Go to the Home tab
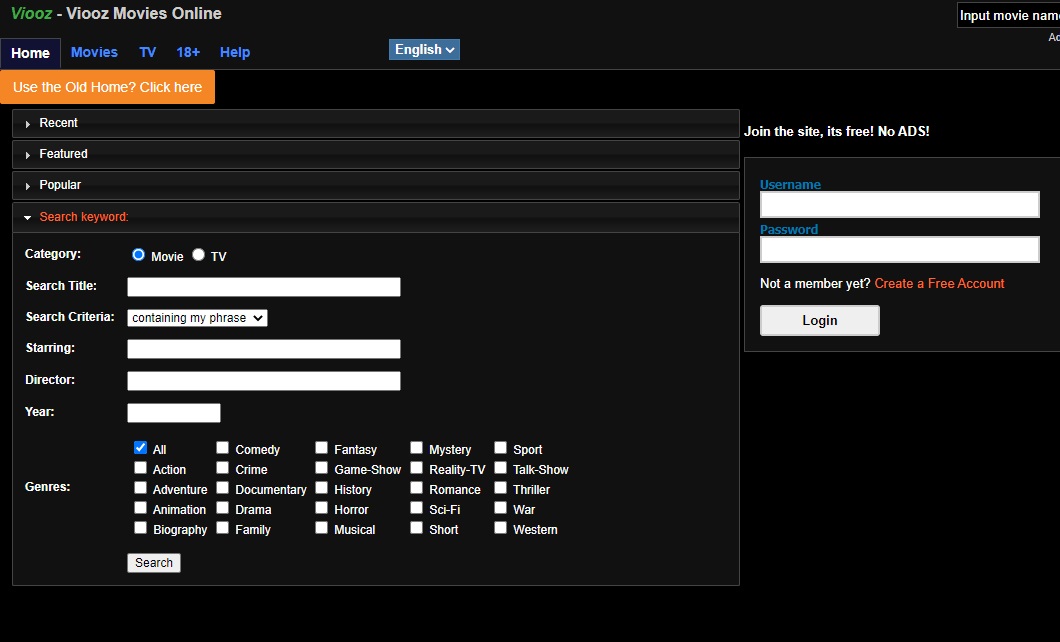The width and height of the screenshot is (1060, 642). pyautogui.click(x=30, y=53)
